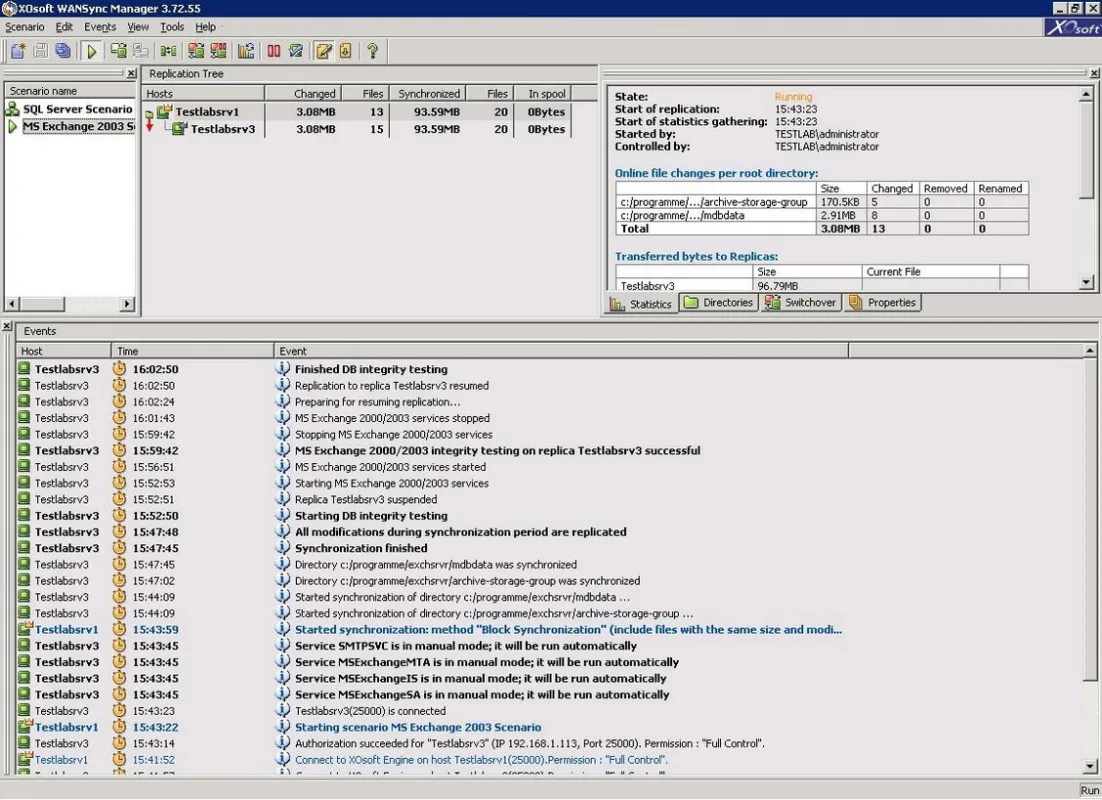Click the Host column header in Events
The height and width of the screenshot is (800, 1102).
pyautogui.click(x=63, y=351)
